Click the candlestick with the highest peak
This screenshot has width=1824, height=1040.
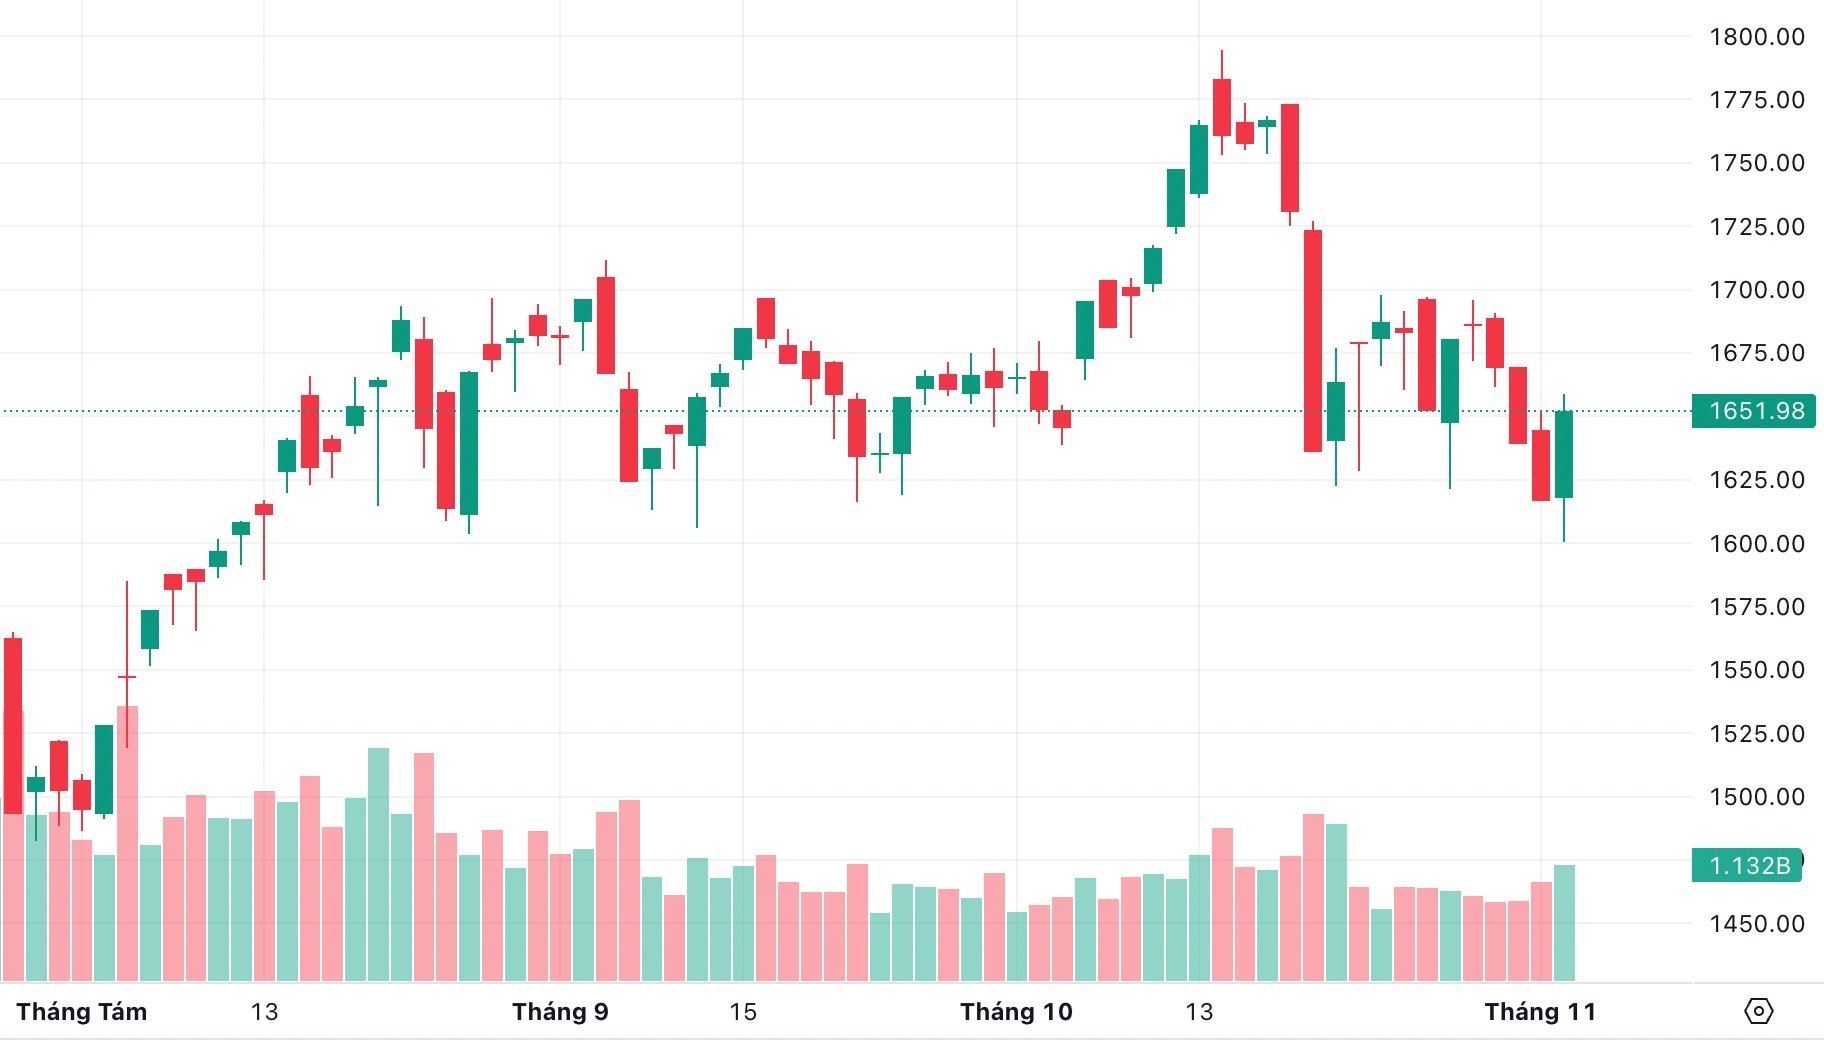(1221, 107)
